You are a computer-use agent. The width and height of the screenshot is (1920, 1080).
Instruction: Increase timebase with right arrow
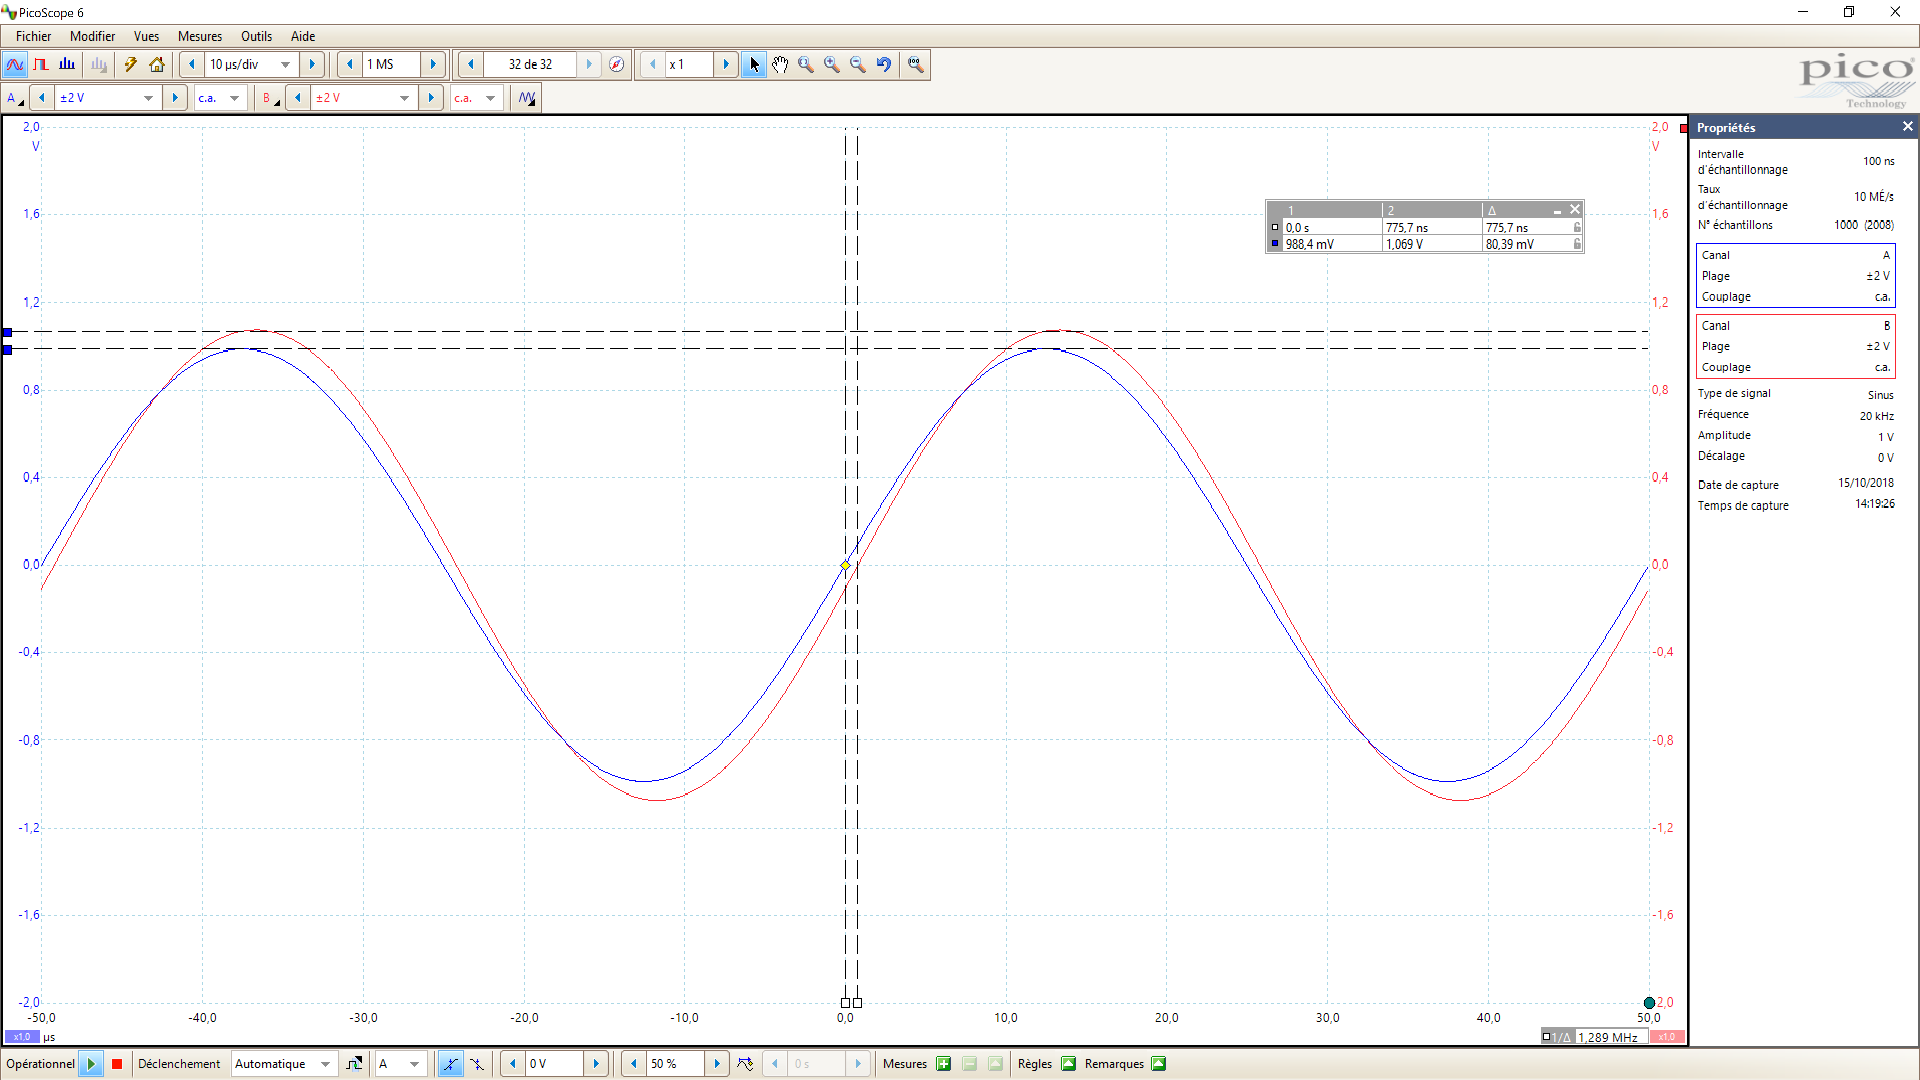pos(312,65)
